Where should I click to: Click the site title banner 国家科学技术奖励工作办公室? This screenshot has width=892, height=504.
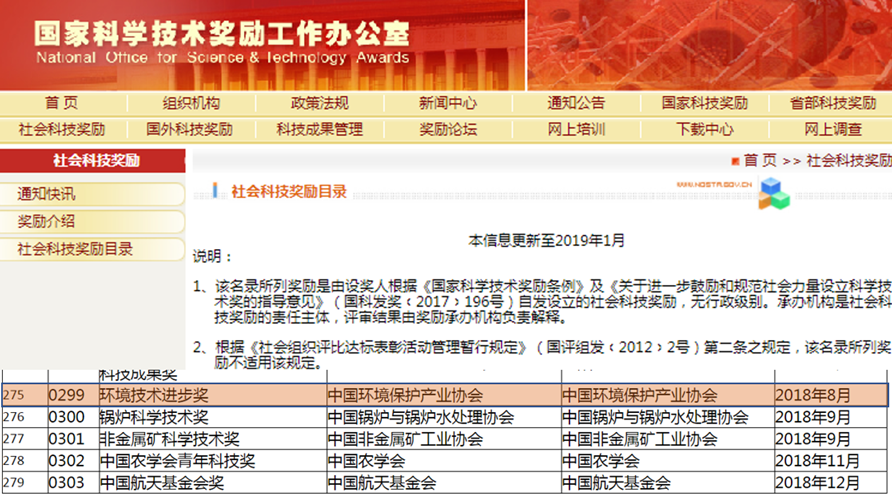(222, 34)
